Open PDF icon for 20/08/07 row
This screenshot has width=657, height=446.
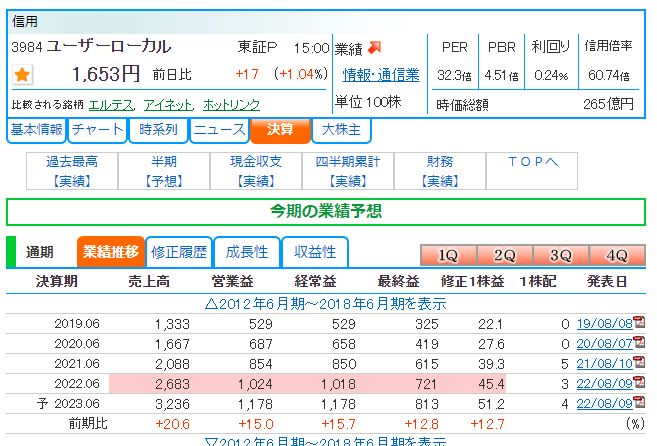pyautogui.click(x=639, y=342)
